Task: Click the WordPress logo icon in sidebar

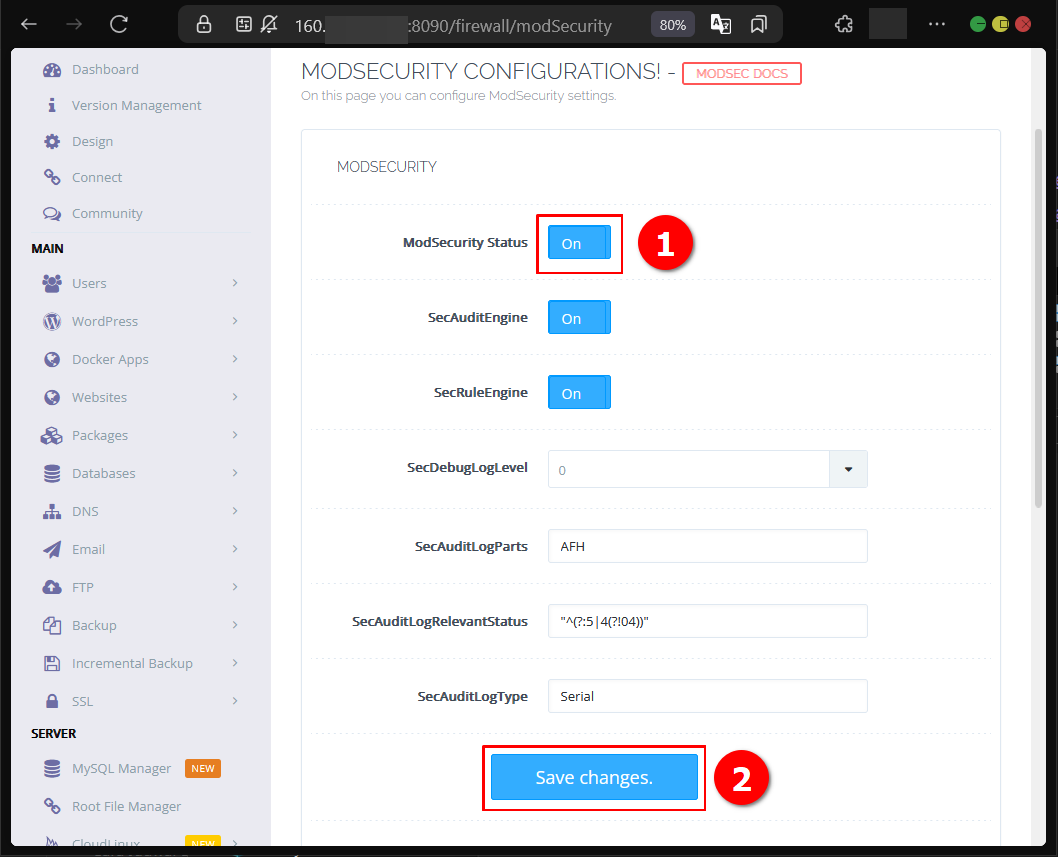Action: [x=52, y=322]
